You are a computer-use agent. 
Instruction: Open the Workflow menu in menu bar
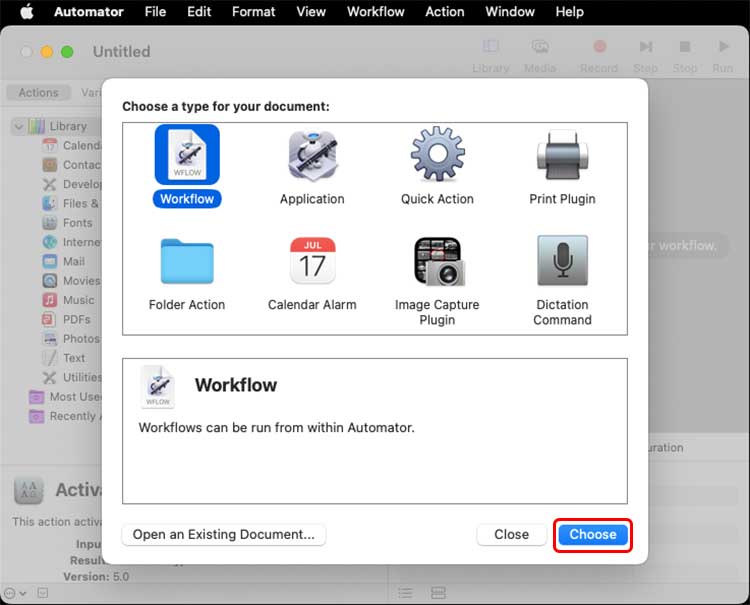point(375,11)
